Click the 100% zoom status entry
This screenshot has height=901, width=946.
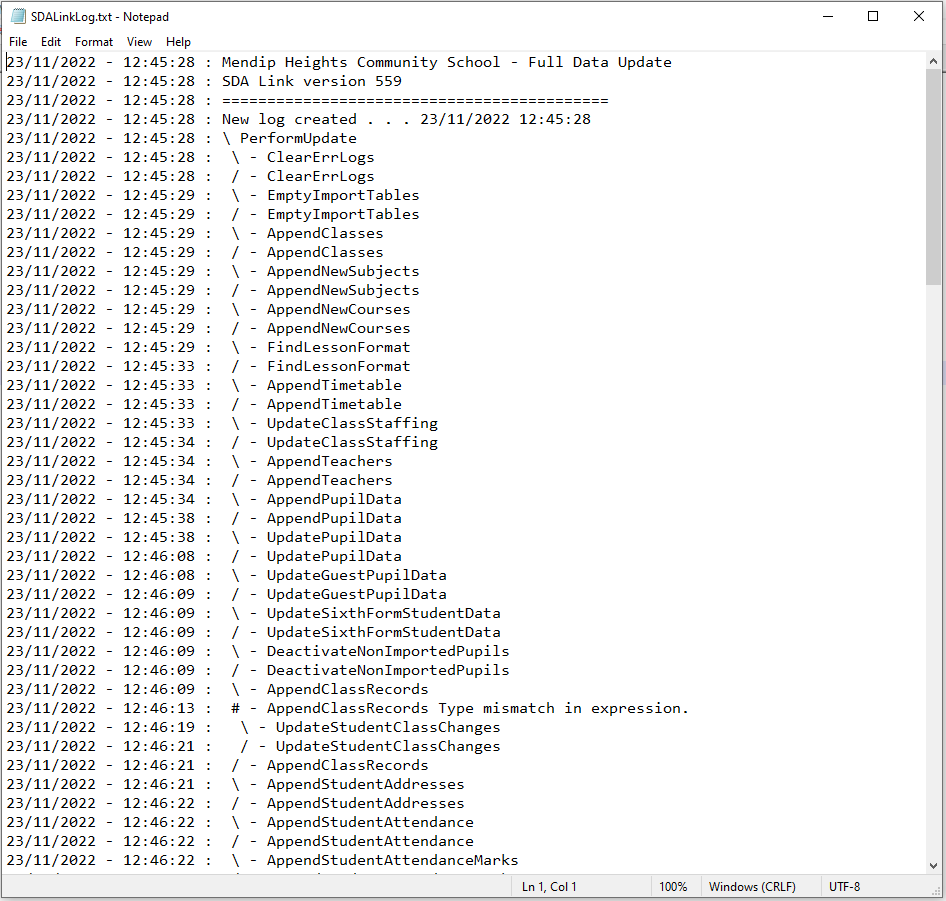coord(673,887)
